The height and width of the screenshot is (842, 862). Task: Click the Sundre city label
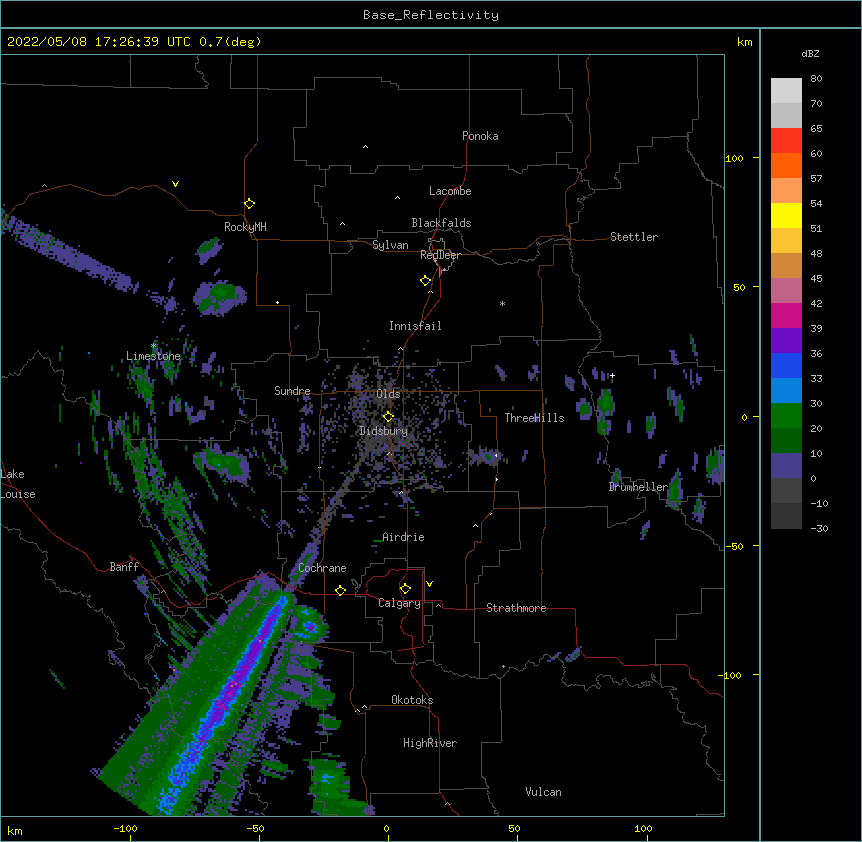(292, 391)
